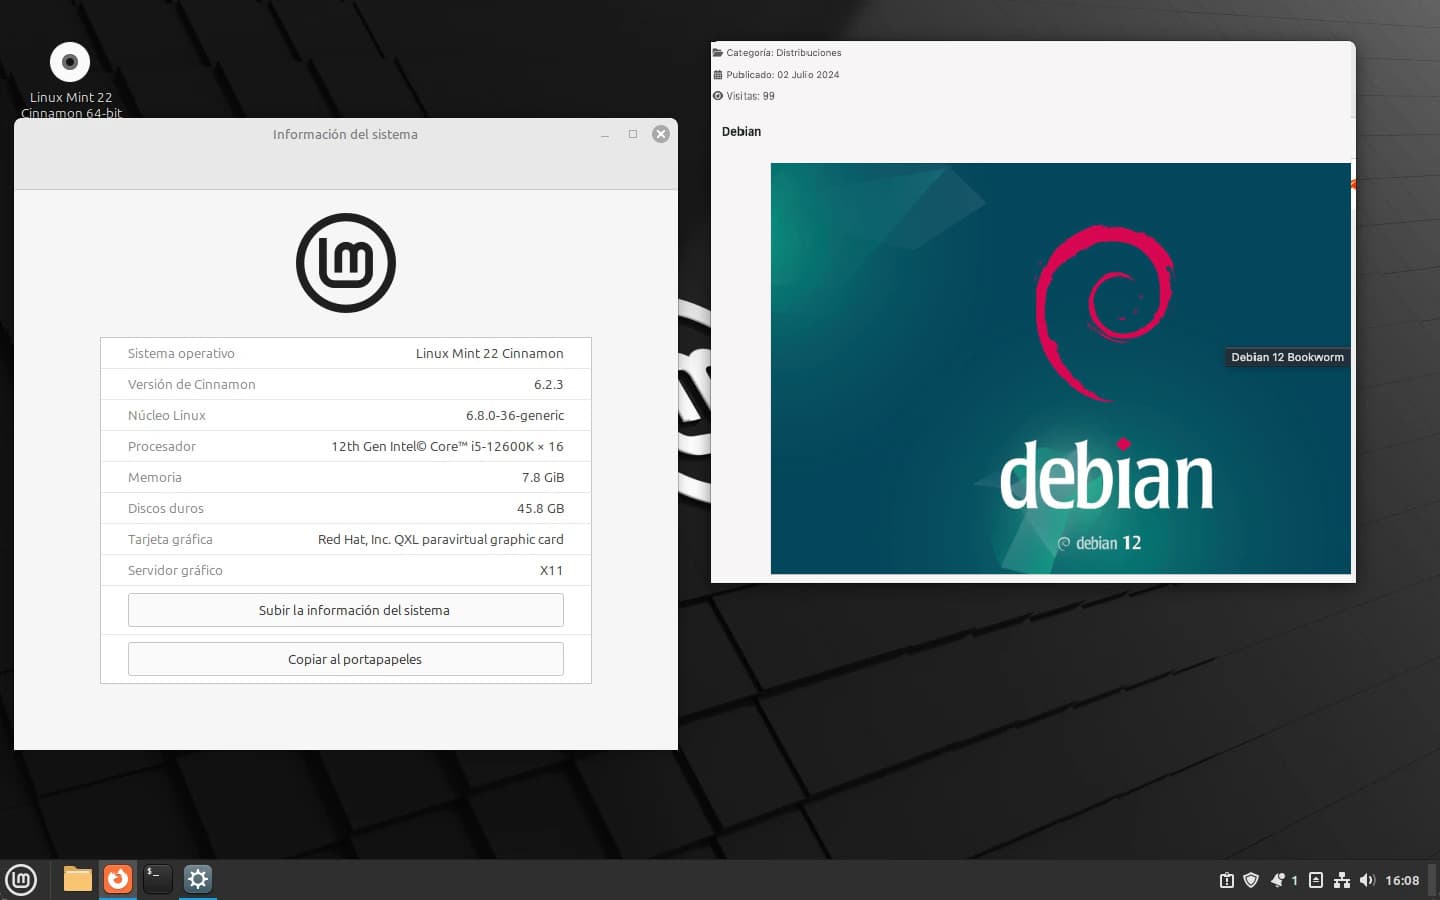Viewport: 1440px width, 900px height.
Task: Click Subir la información del sistema button
Action: click(346, 610)
